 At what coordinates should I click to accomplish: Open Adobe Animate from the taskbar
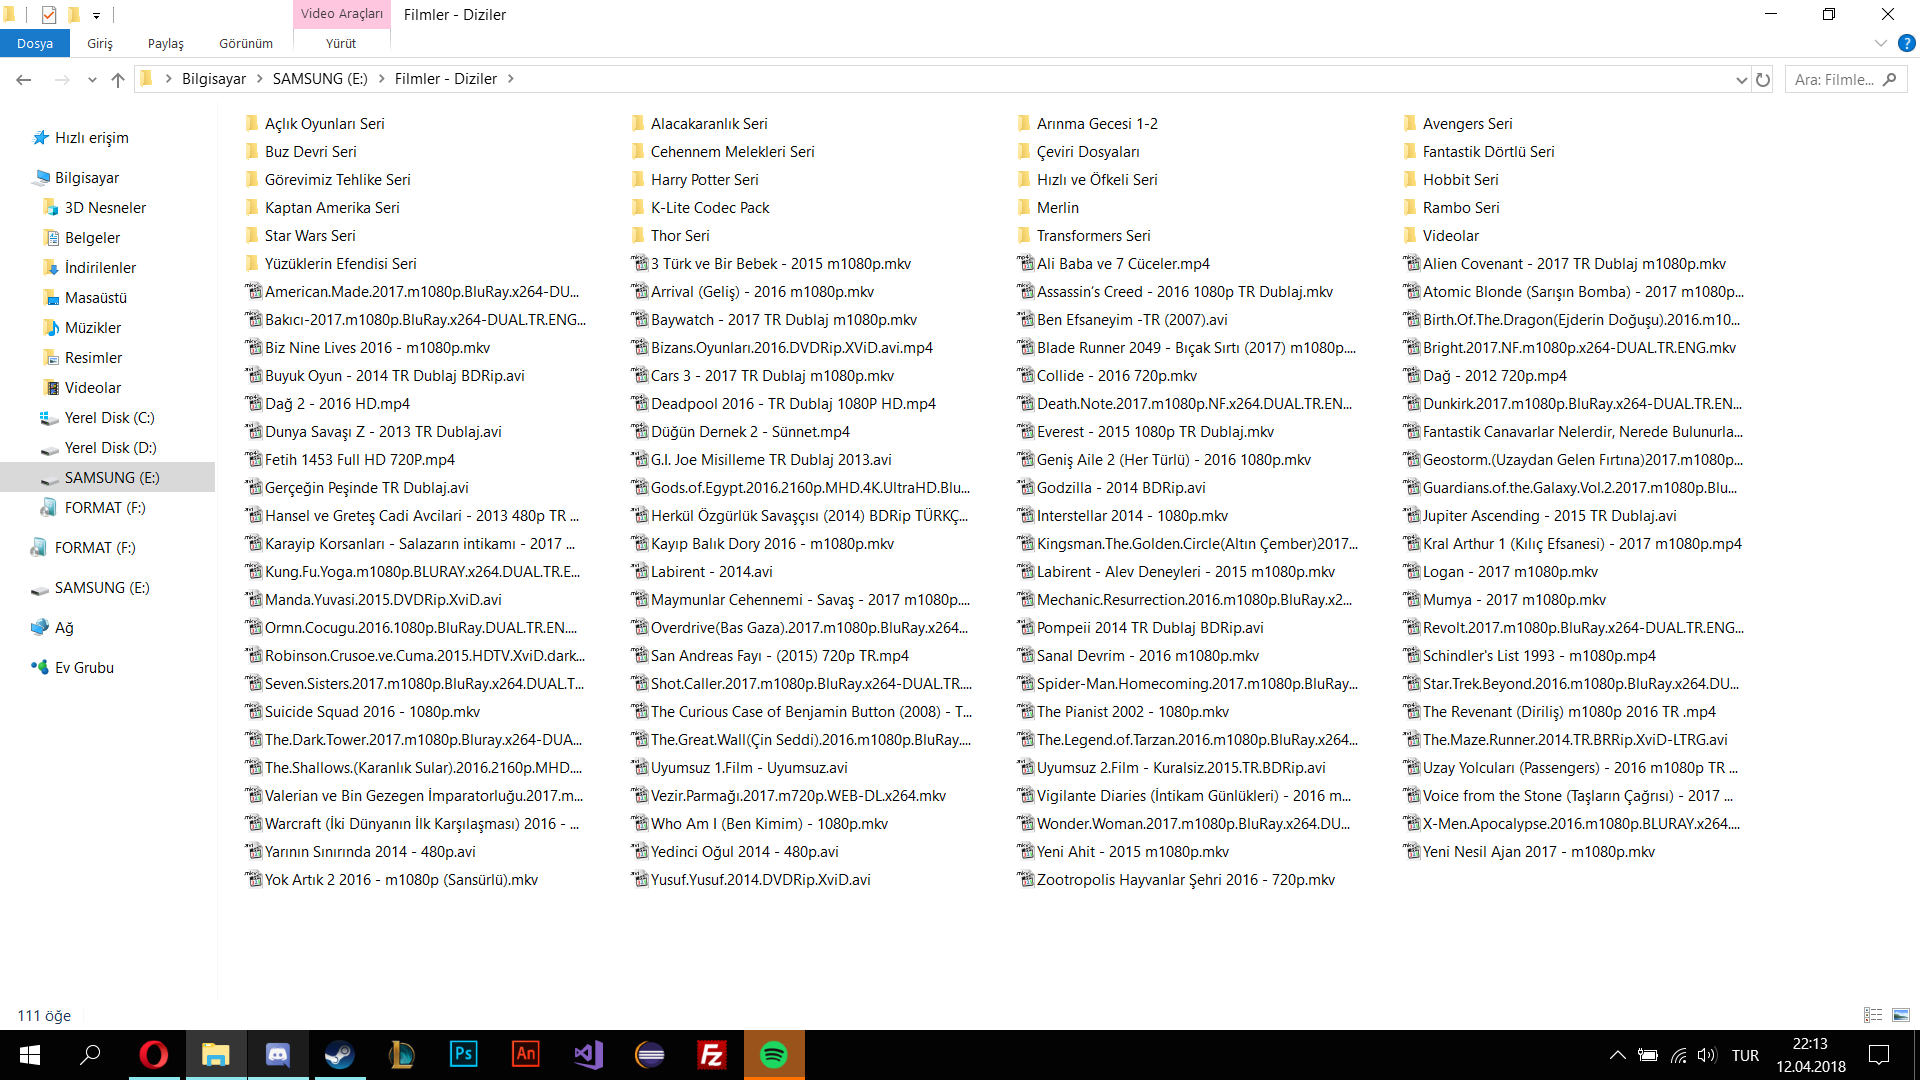coord(525,1055)
